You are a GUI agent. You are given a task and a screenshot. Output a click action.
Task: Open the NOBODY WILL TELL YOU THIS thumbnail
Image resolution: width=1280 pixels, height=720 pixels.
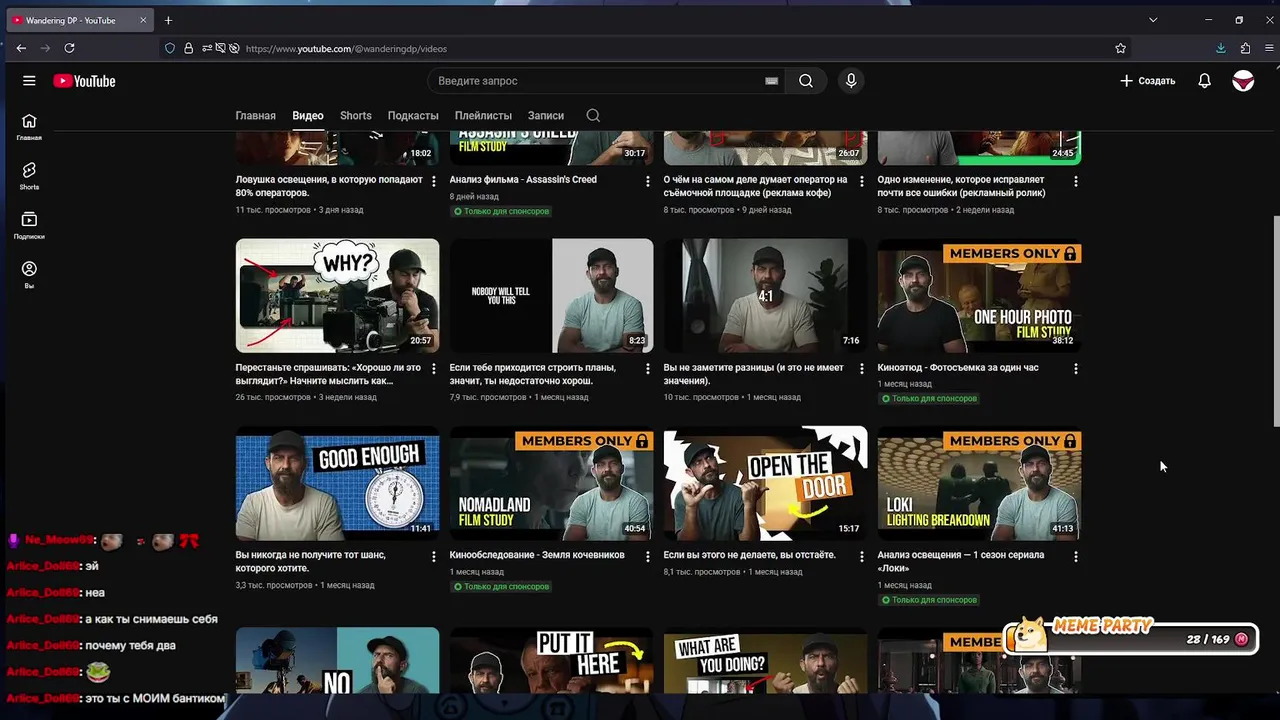(x=551, y=295)
